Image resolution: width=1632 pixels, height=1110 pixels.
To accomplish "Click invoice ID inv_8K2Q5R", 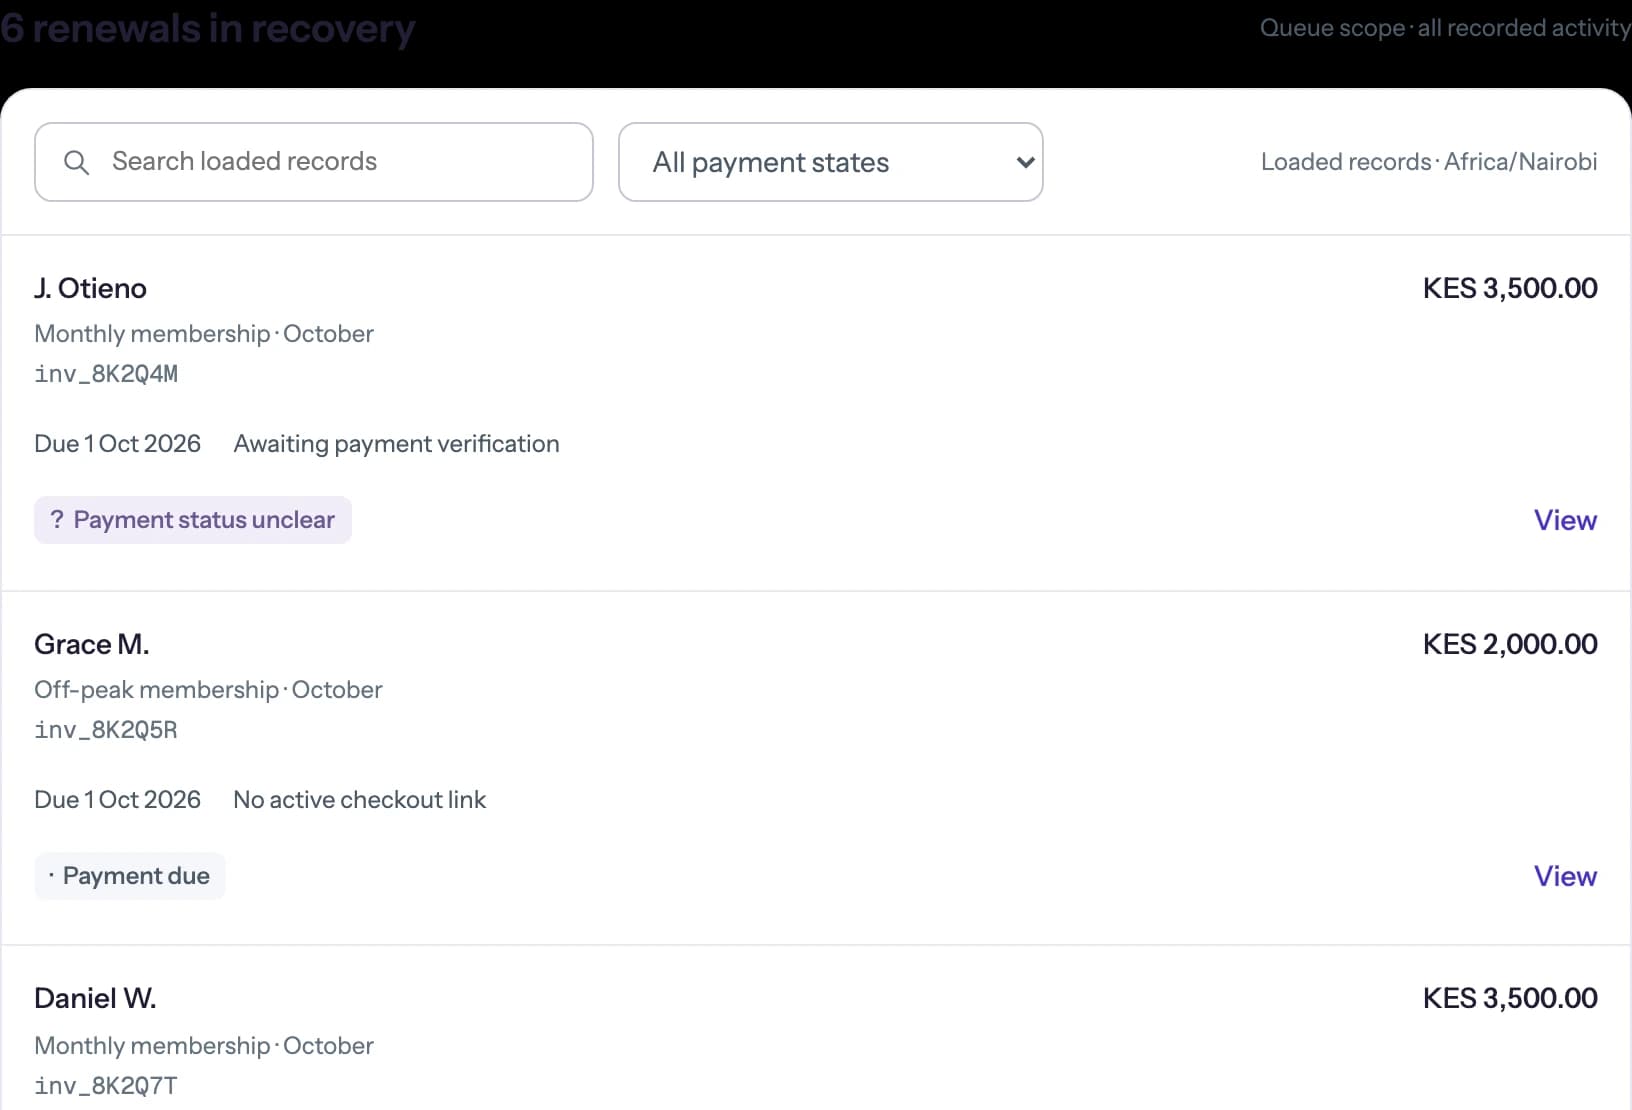I will (x=106, y=730).
